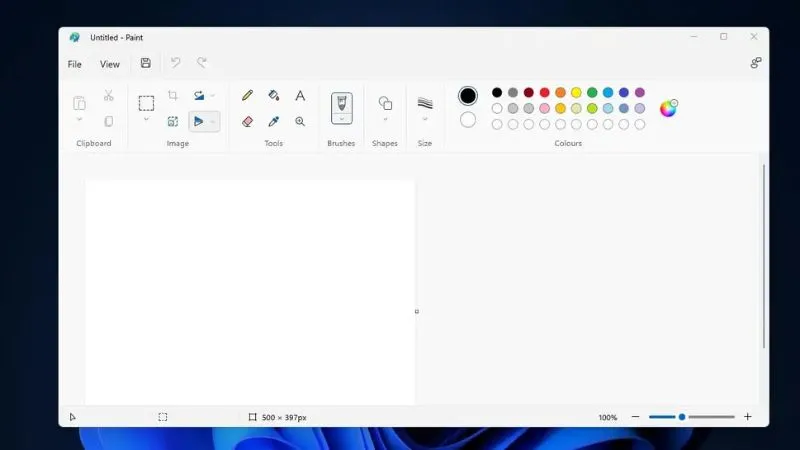
Task: Open the Rotate dropdown arrow
Action: (213, 95)
